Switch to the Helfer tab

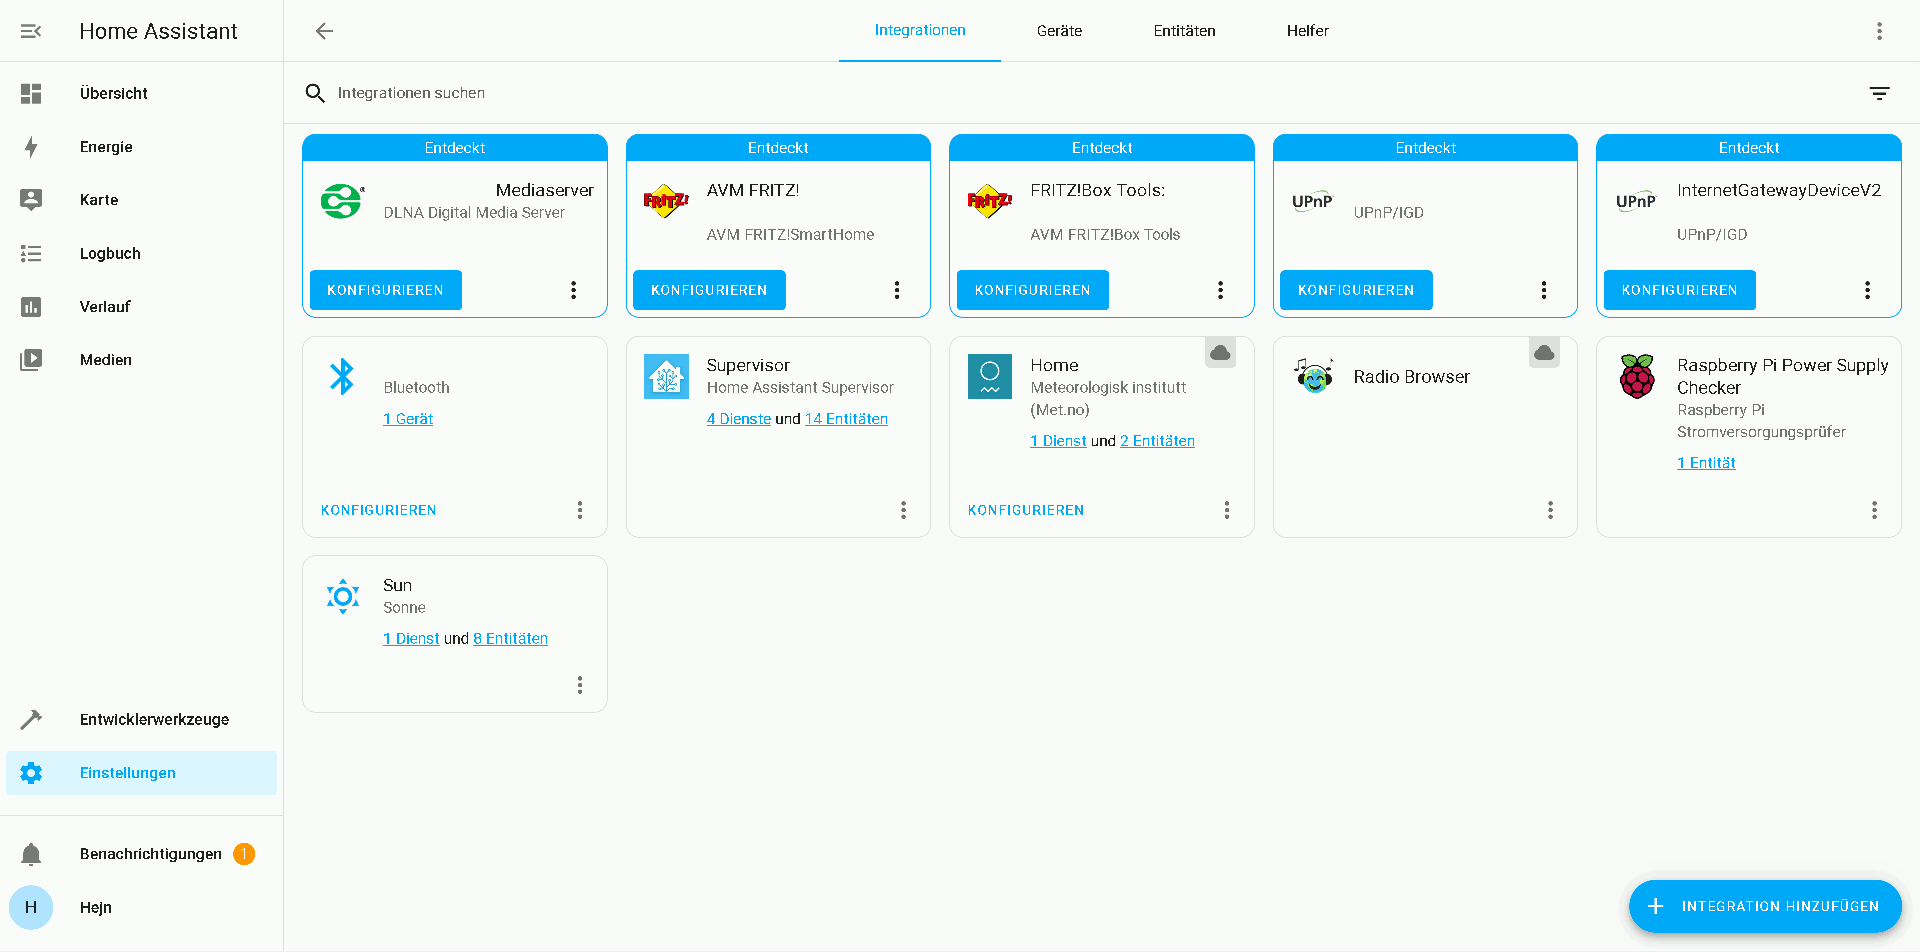[1307, 31]
